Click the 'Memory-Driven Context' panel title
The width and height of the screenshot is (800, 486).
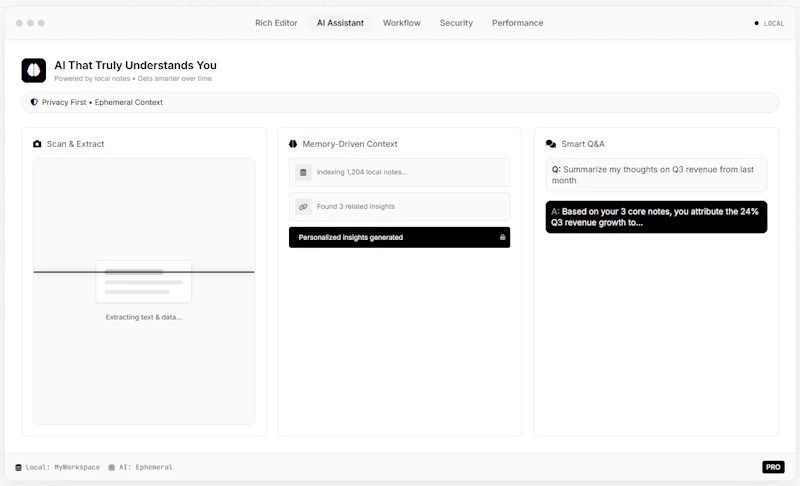(350, 144)
